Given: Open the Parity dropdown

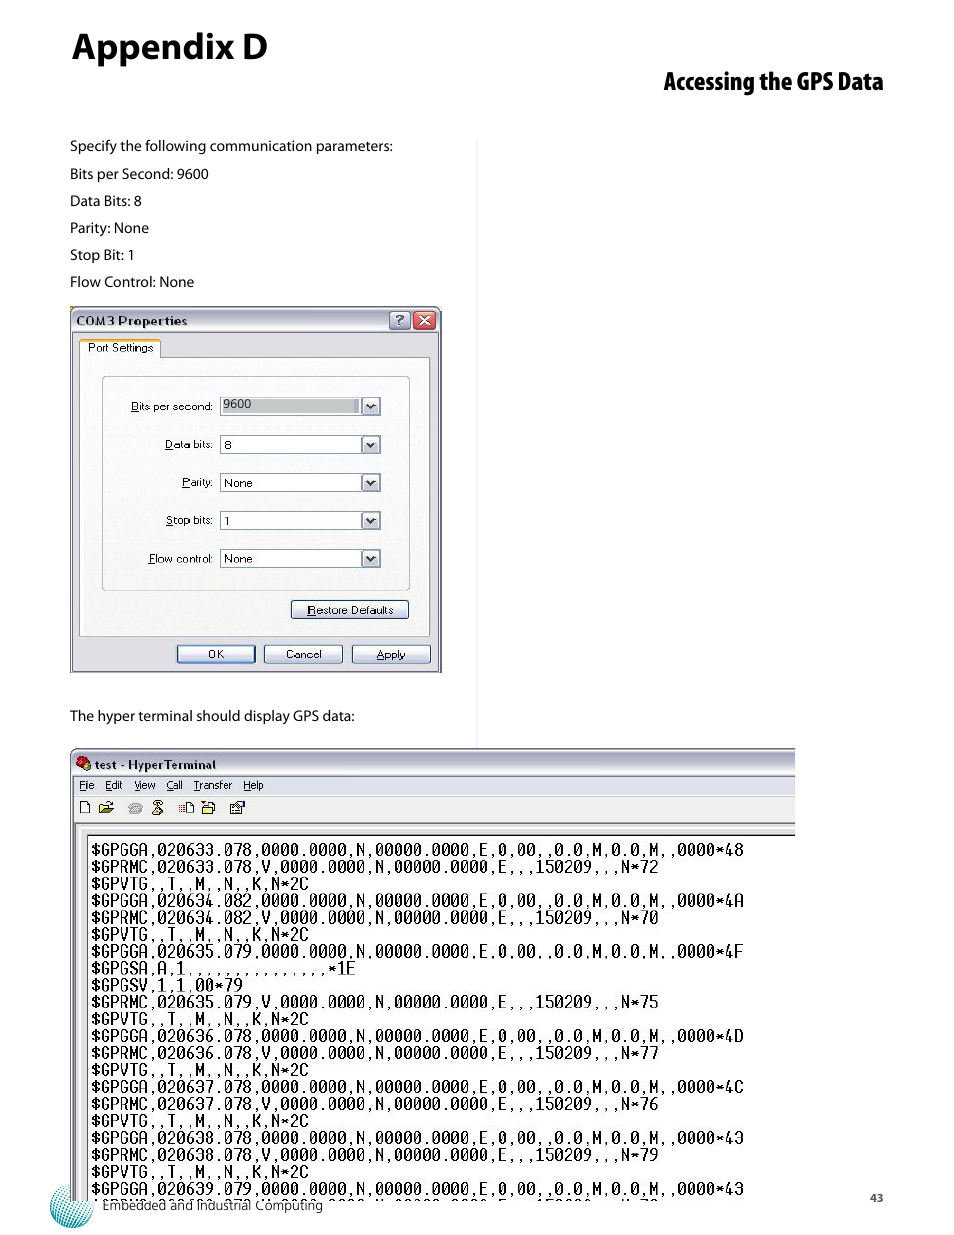Looking at the screenshot, I should click(371, 483).
